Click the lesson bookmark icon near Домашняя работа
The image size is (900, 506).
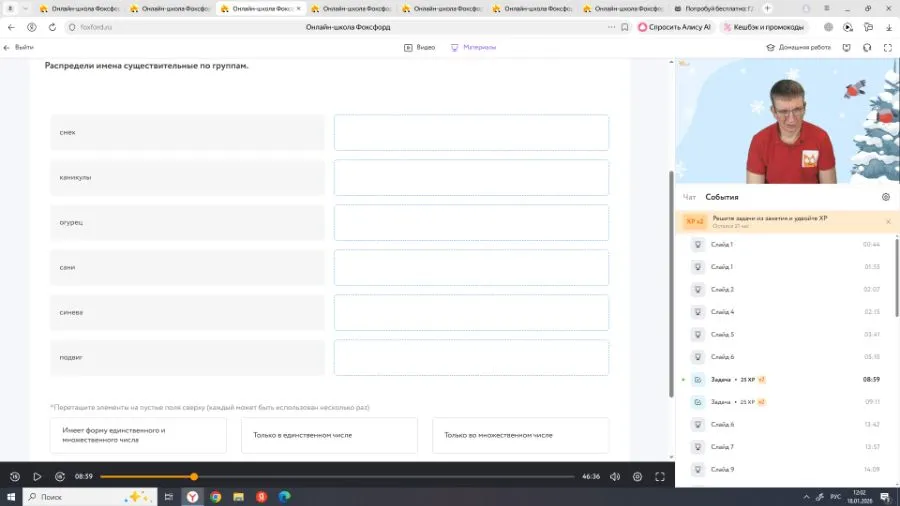pos(847,48)
